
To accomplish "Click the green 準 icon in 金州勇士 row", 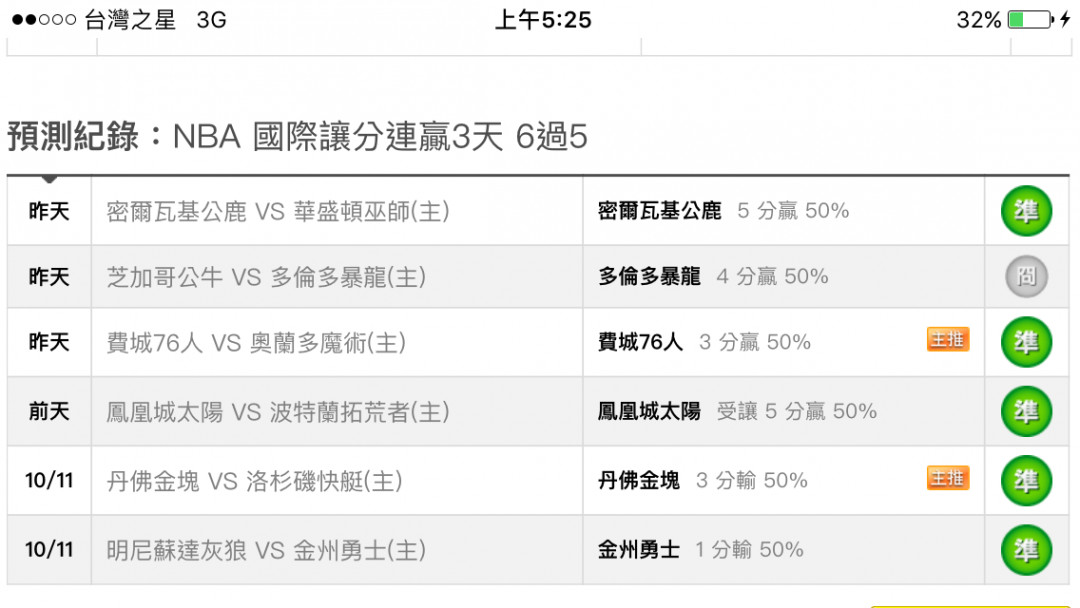I will point(1026,549).
